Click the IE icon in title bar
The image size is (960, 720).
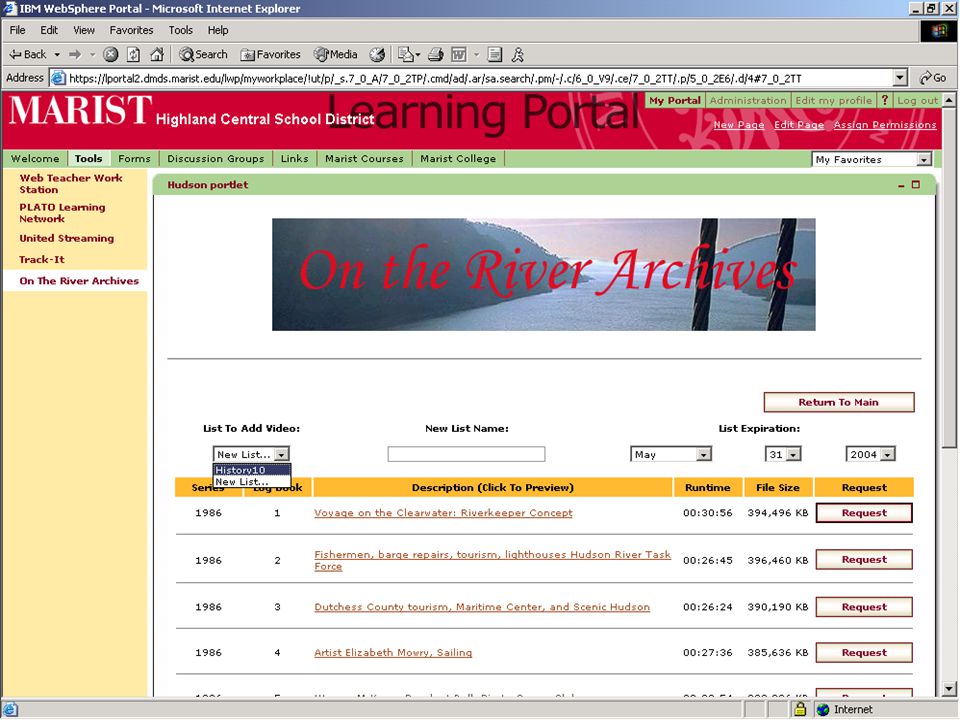click(9, 9)
